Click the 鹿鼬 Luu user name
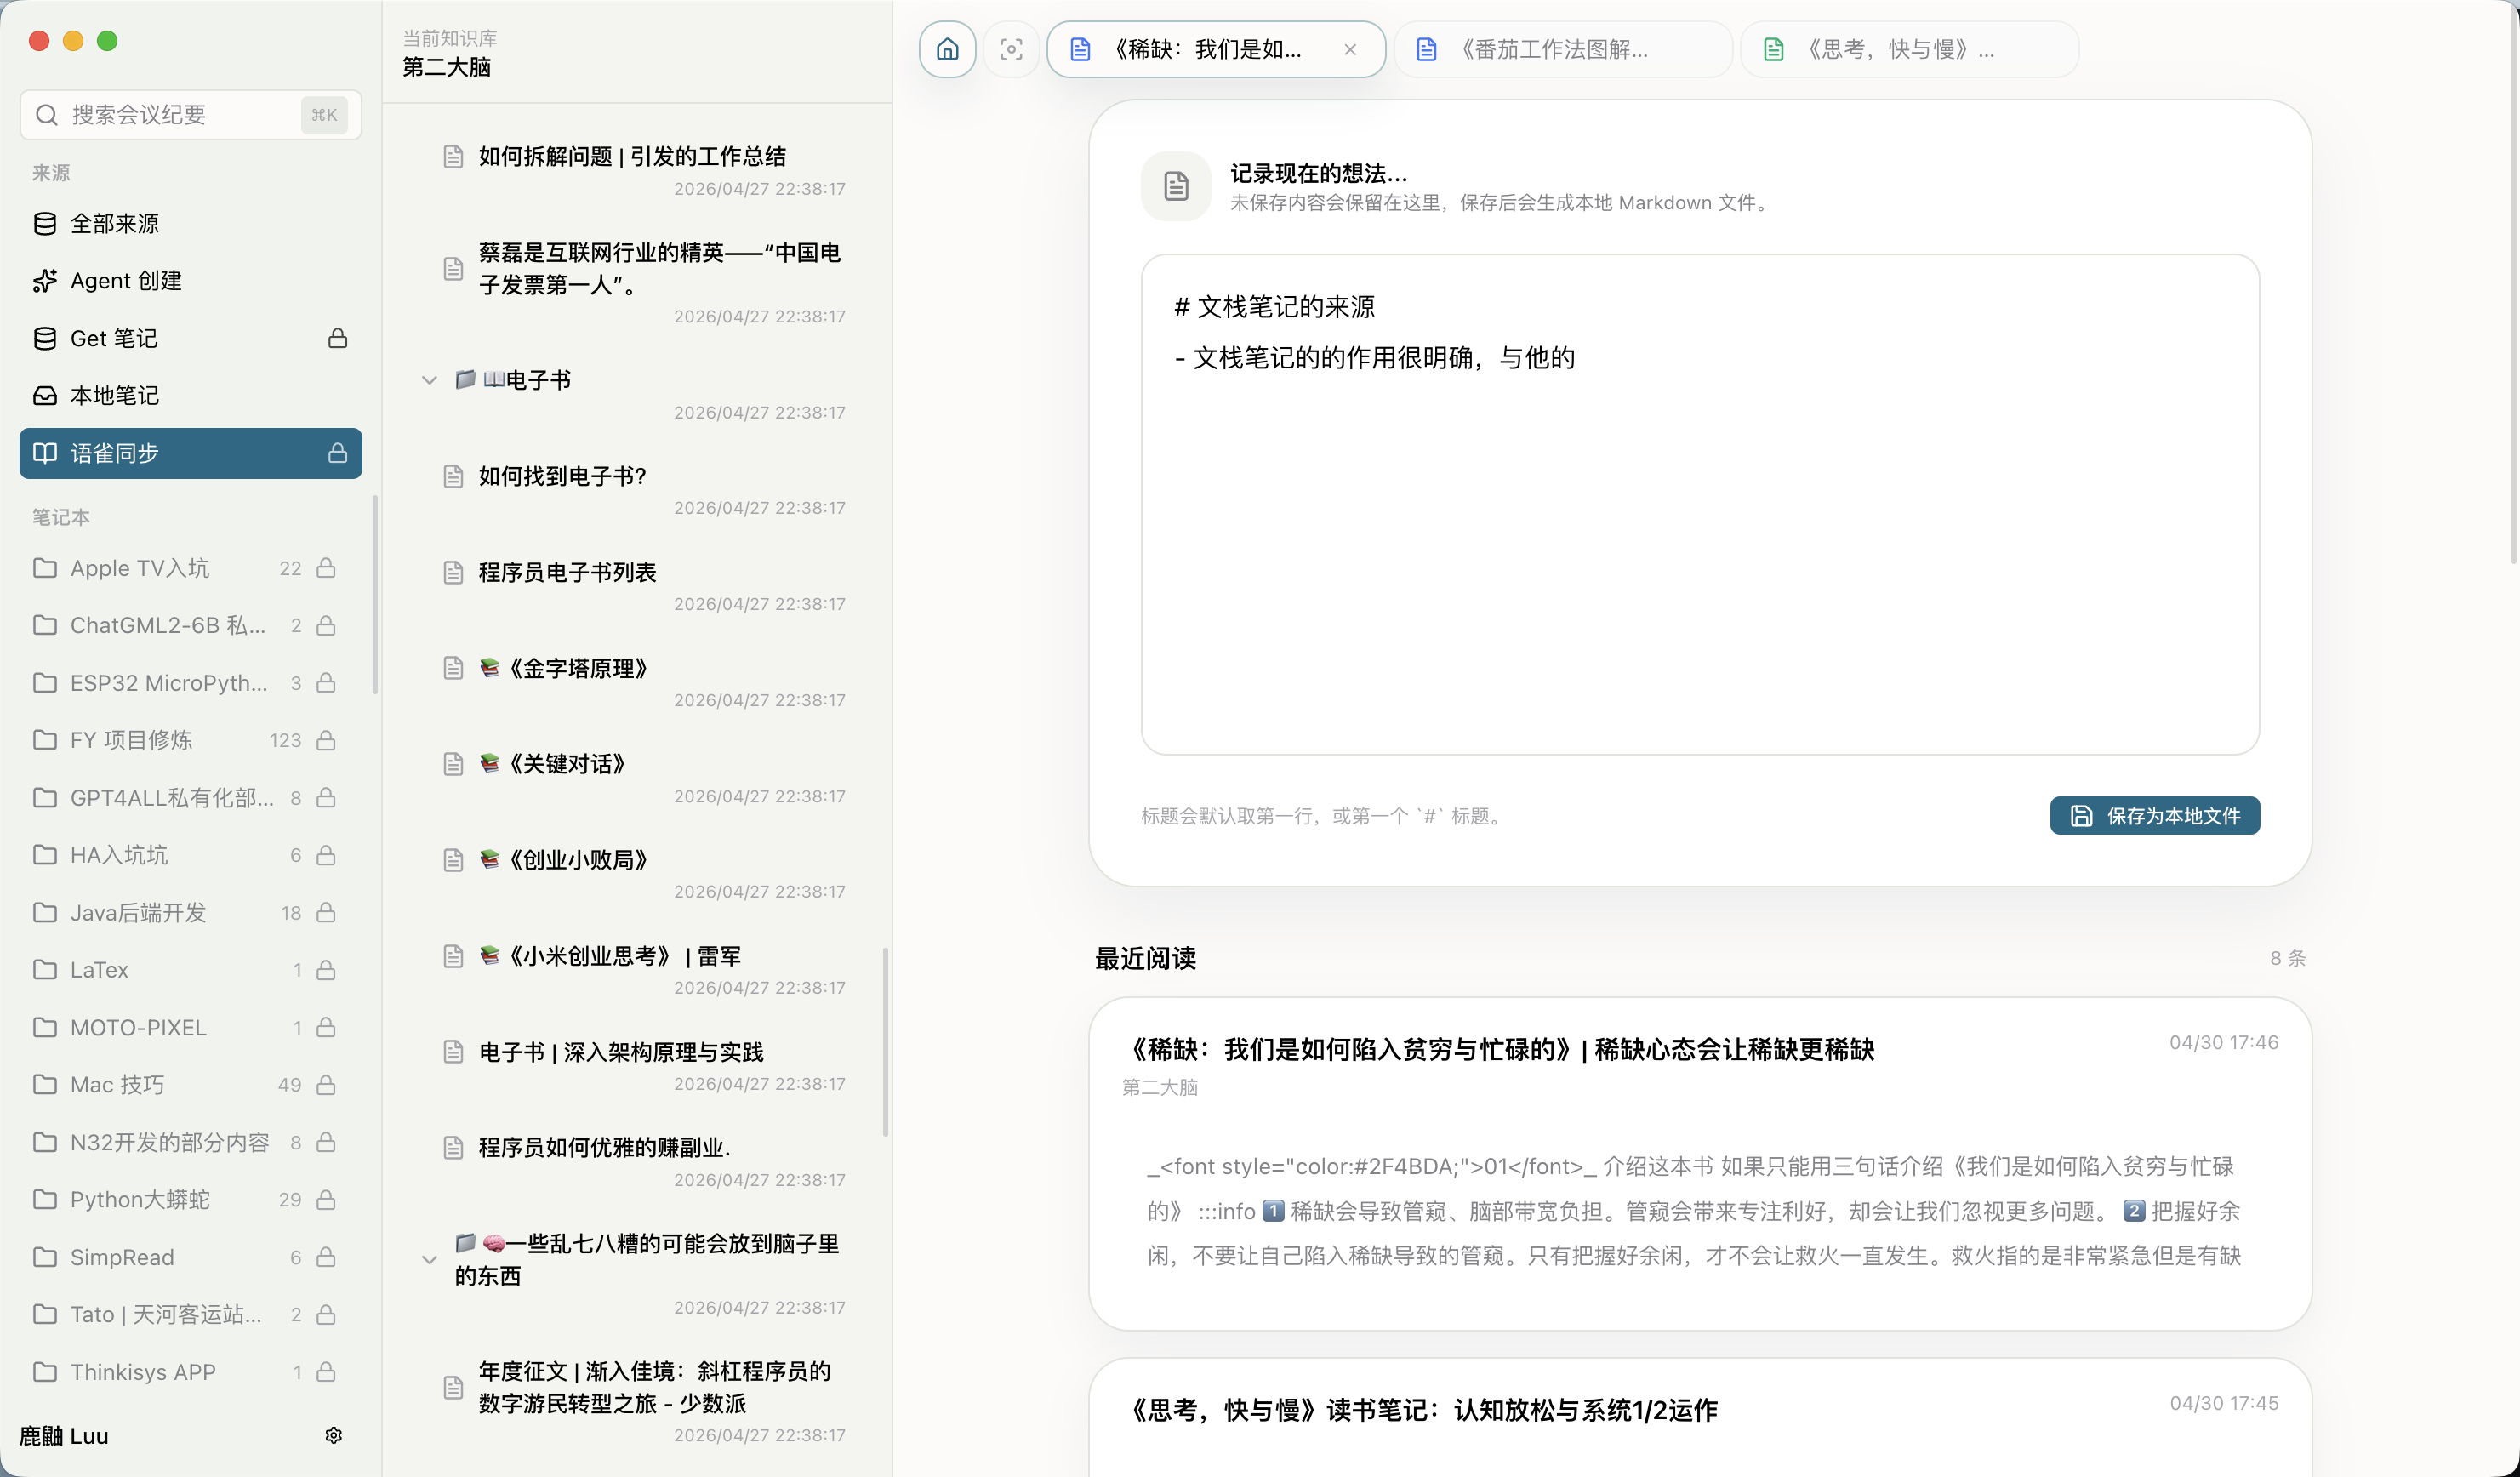The height and width of the screenshot is (1477, 2520). (x=64, y=1436)
